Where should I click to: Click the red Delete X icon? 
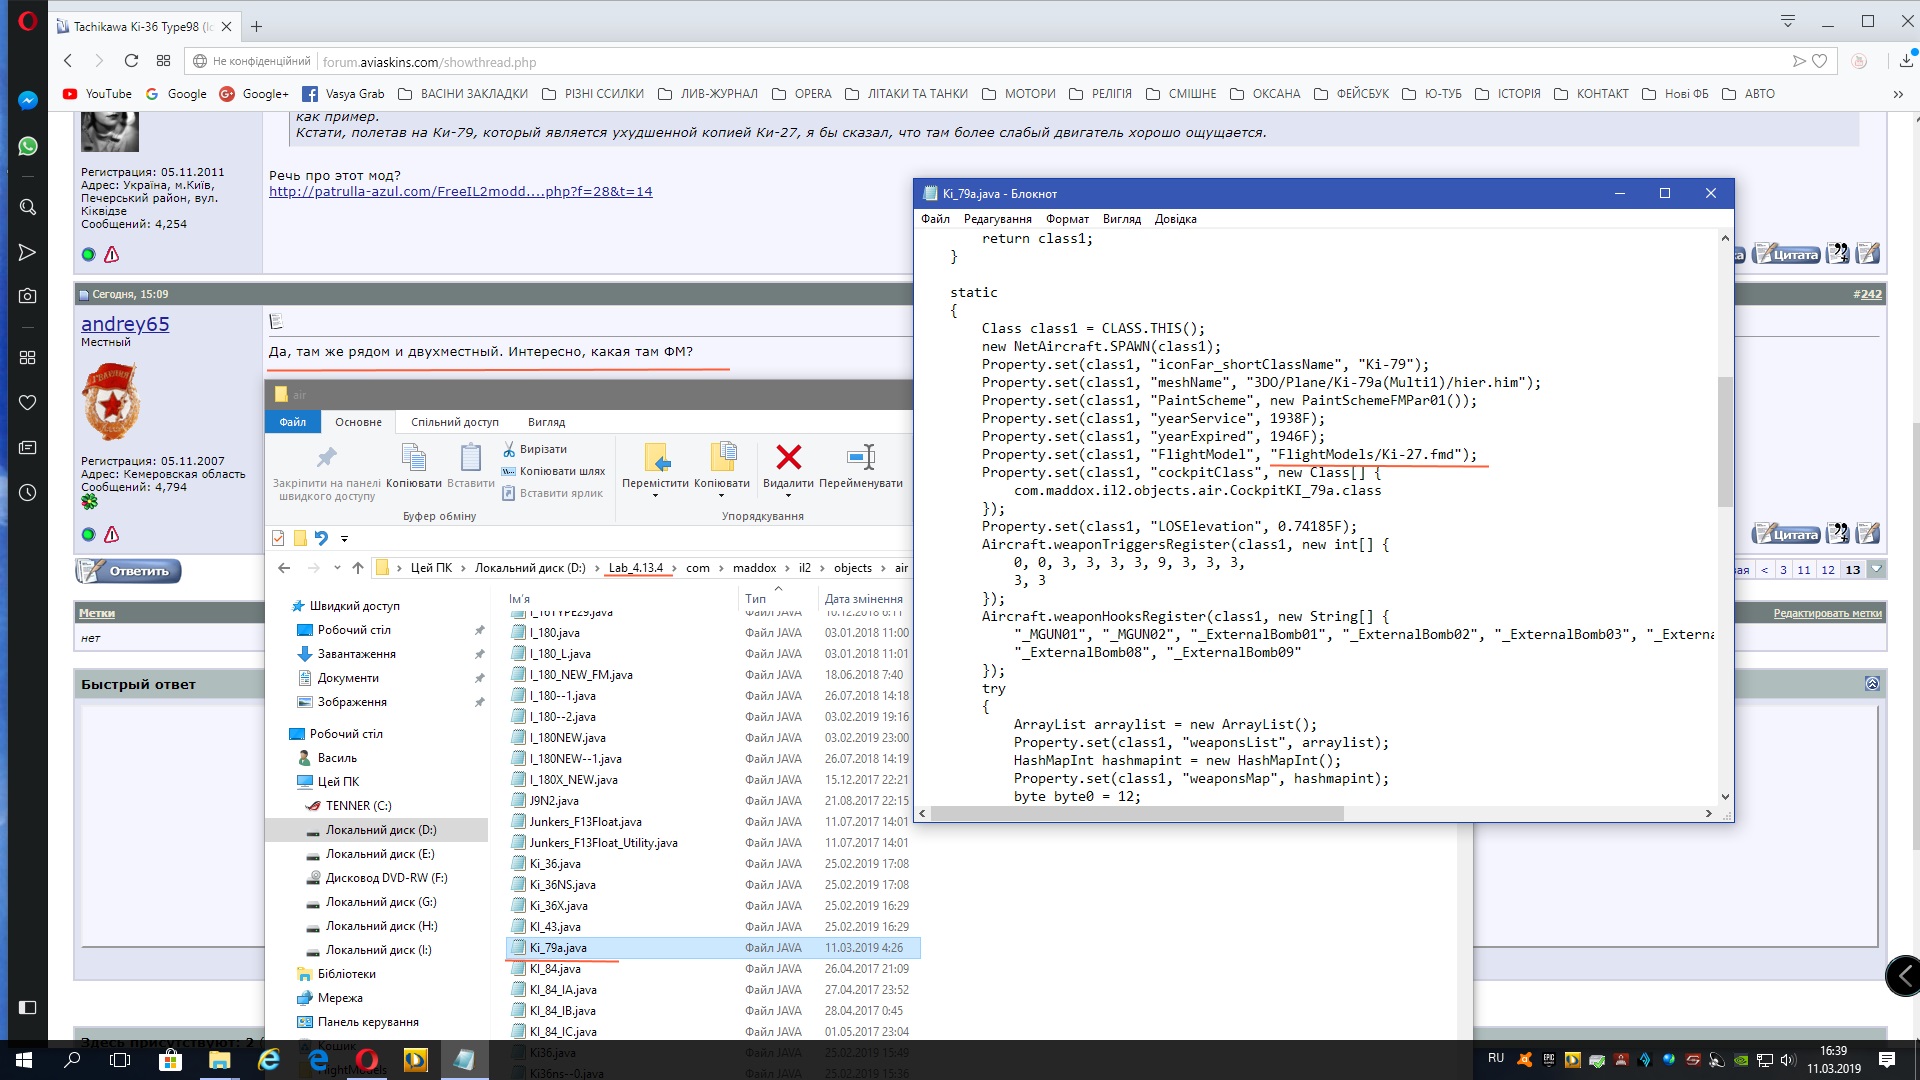pos(788,458)
